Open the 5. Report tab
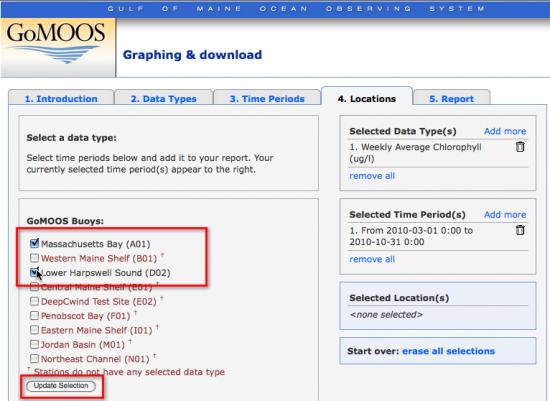 point(451,98)
